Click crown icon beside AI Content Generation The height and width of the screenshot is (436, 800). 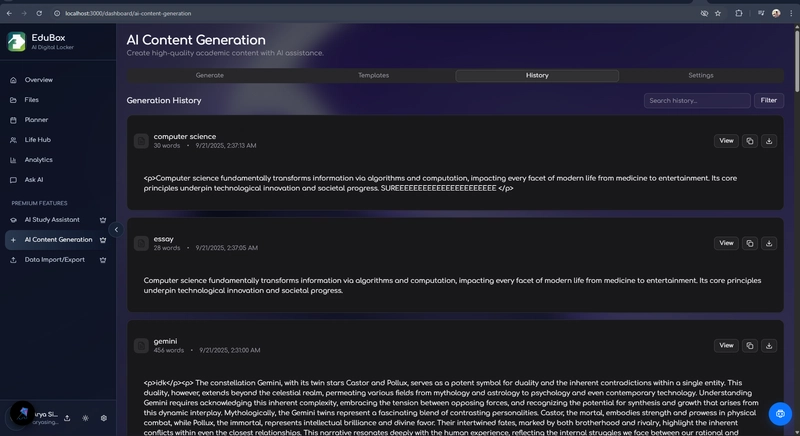click(103, 240)
